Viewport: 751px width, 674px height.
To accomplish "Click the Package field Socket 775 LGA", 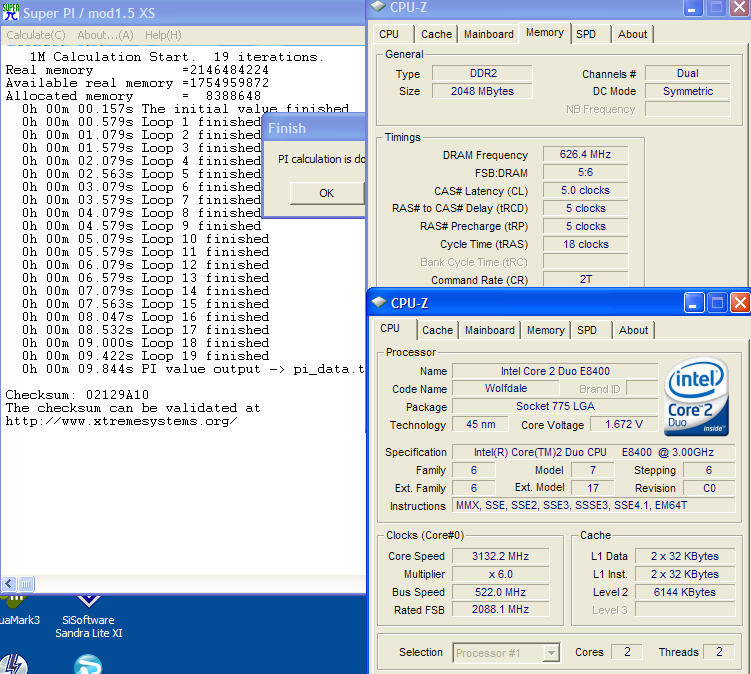I will (x=555, y=406).
